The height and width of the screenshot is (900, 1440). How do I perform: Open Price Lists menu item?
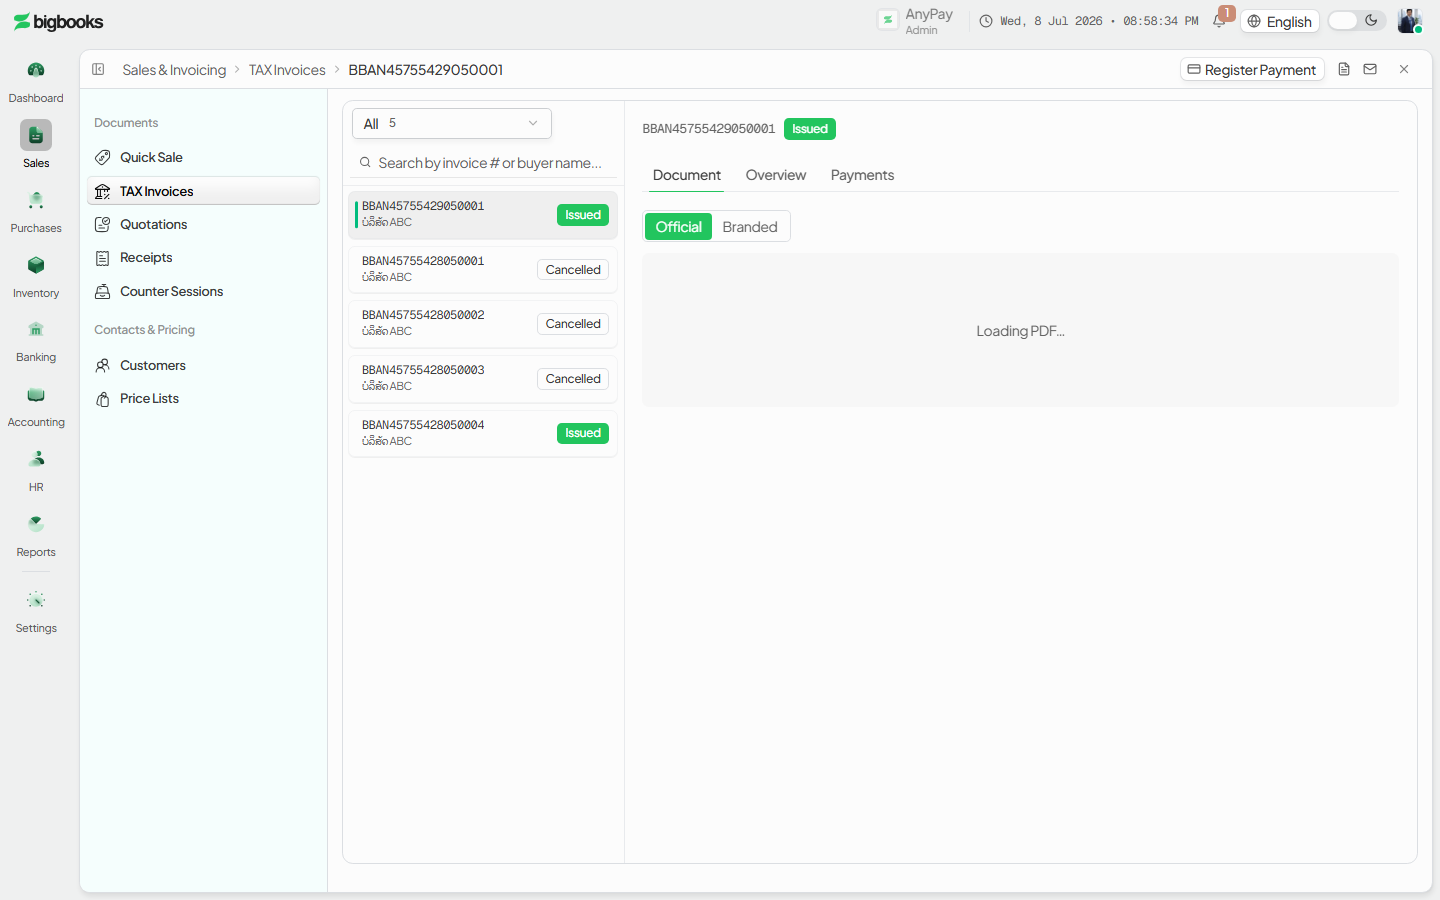click(x=203, y=398)
